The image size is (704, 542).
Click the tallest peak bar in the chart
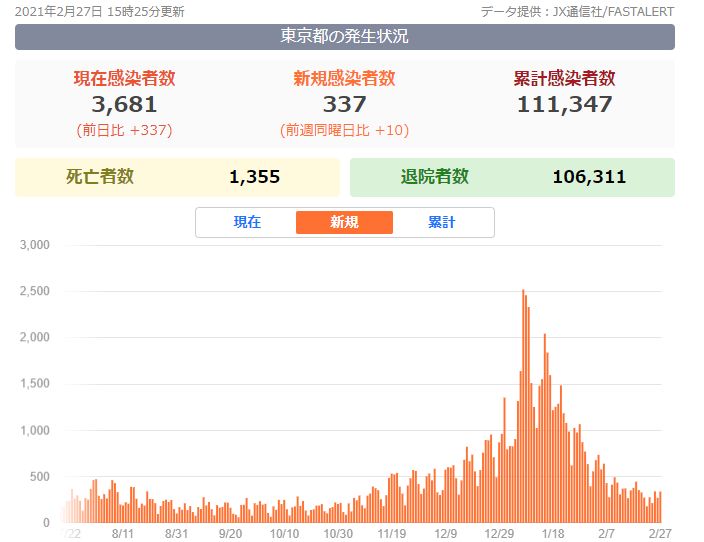(523, 406)
